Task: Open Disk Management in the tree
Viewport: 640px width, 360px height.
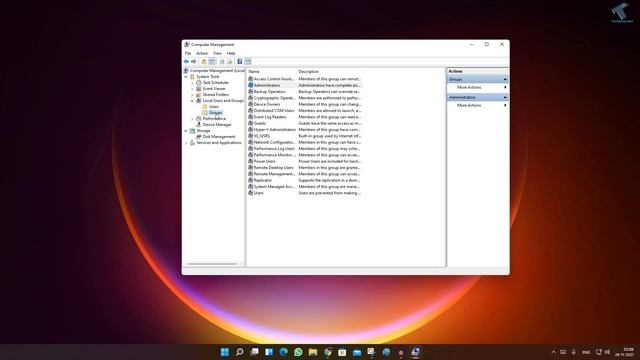Action: (219, 137)
